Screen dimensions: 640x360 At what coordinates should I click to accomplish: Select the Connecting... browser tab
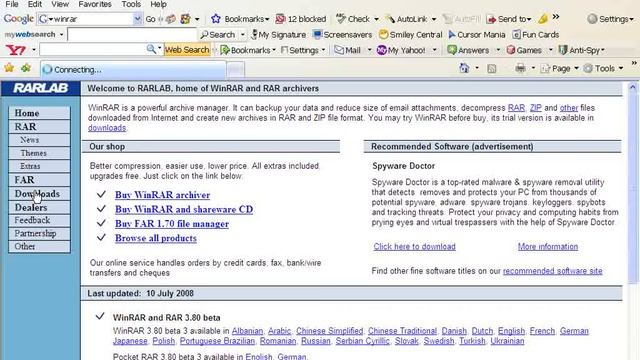[133, 69]
